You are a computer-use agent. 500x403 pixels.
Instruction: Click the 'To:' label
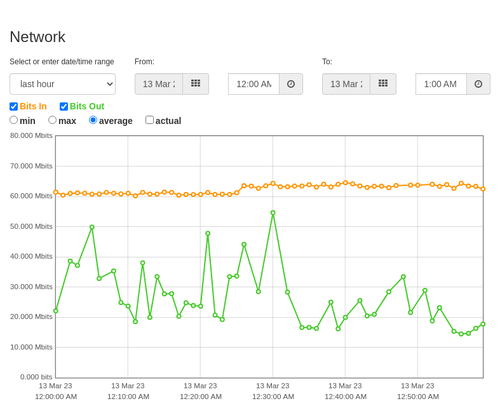click(x=327, y=62)
